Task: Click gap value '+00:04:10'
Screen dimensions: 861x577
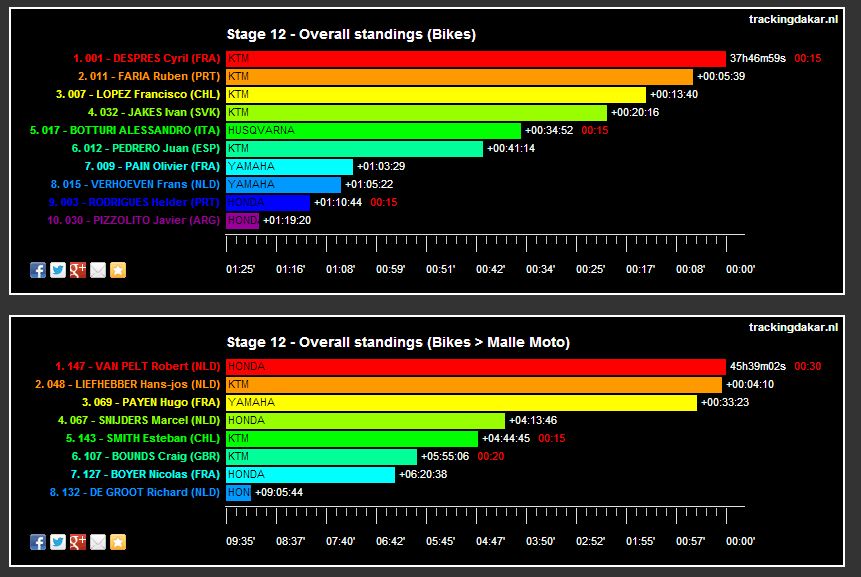Action: pyautogui.click(x=750, y=384)
